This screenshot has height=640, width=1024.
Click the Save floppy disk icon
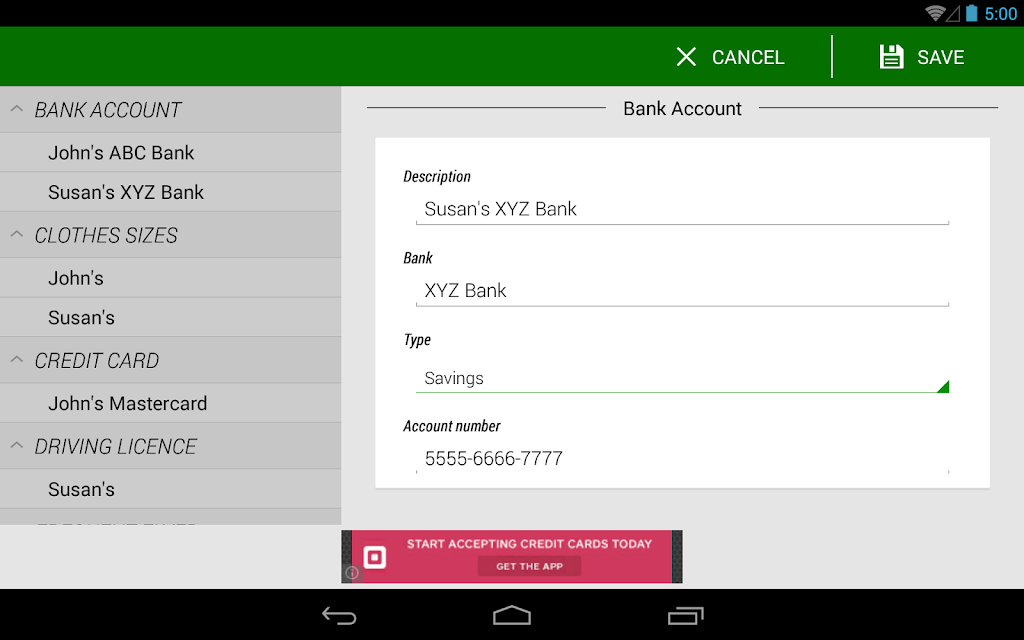891,57
